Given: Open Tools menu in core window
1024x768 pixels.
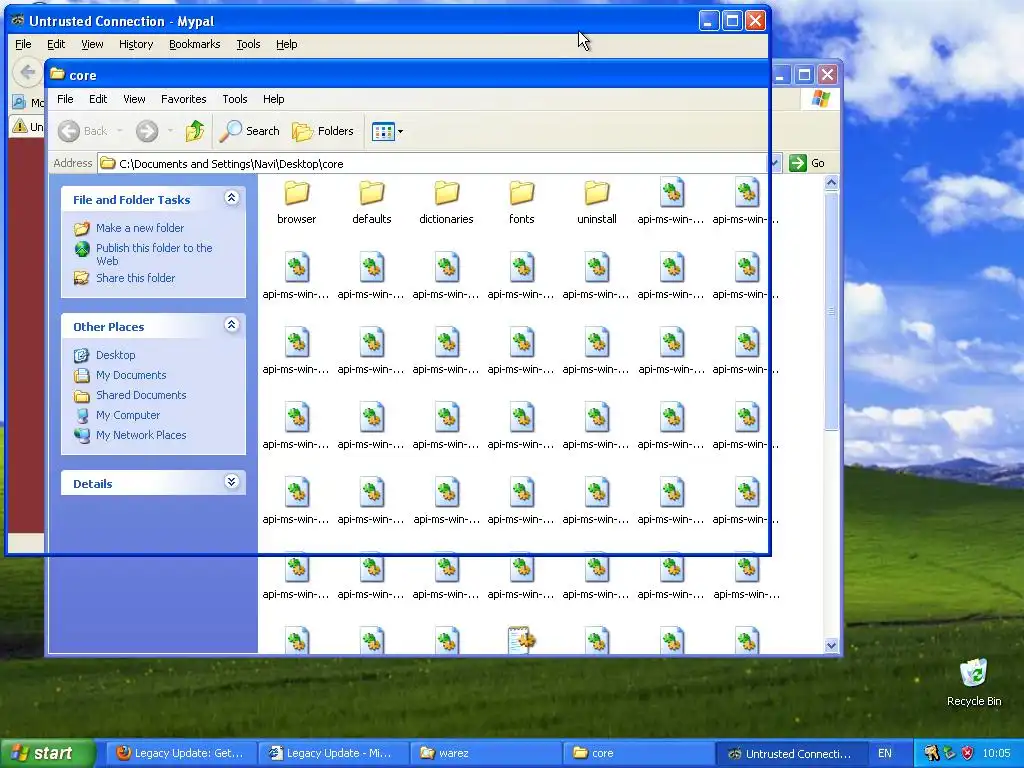Looking at the screenshot, I should [234, 99].
